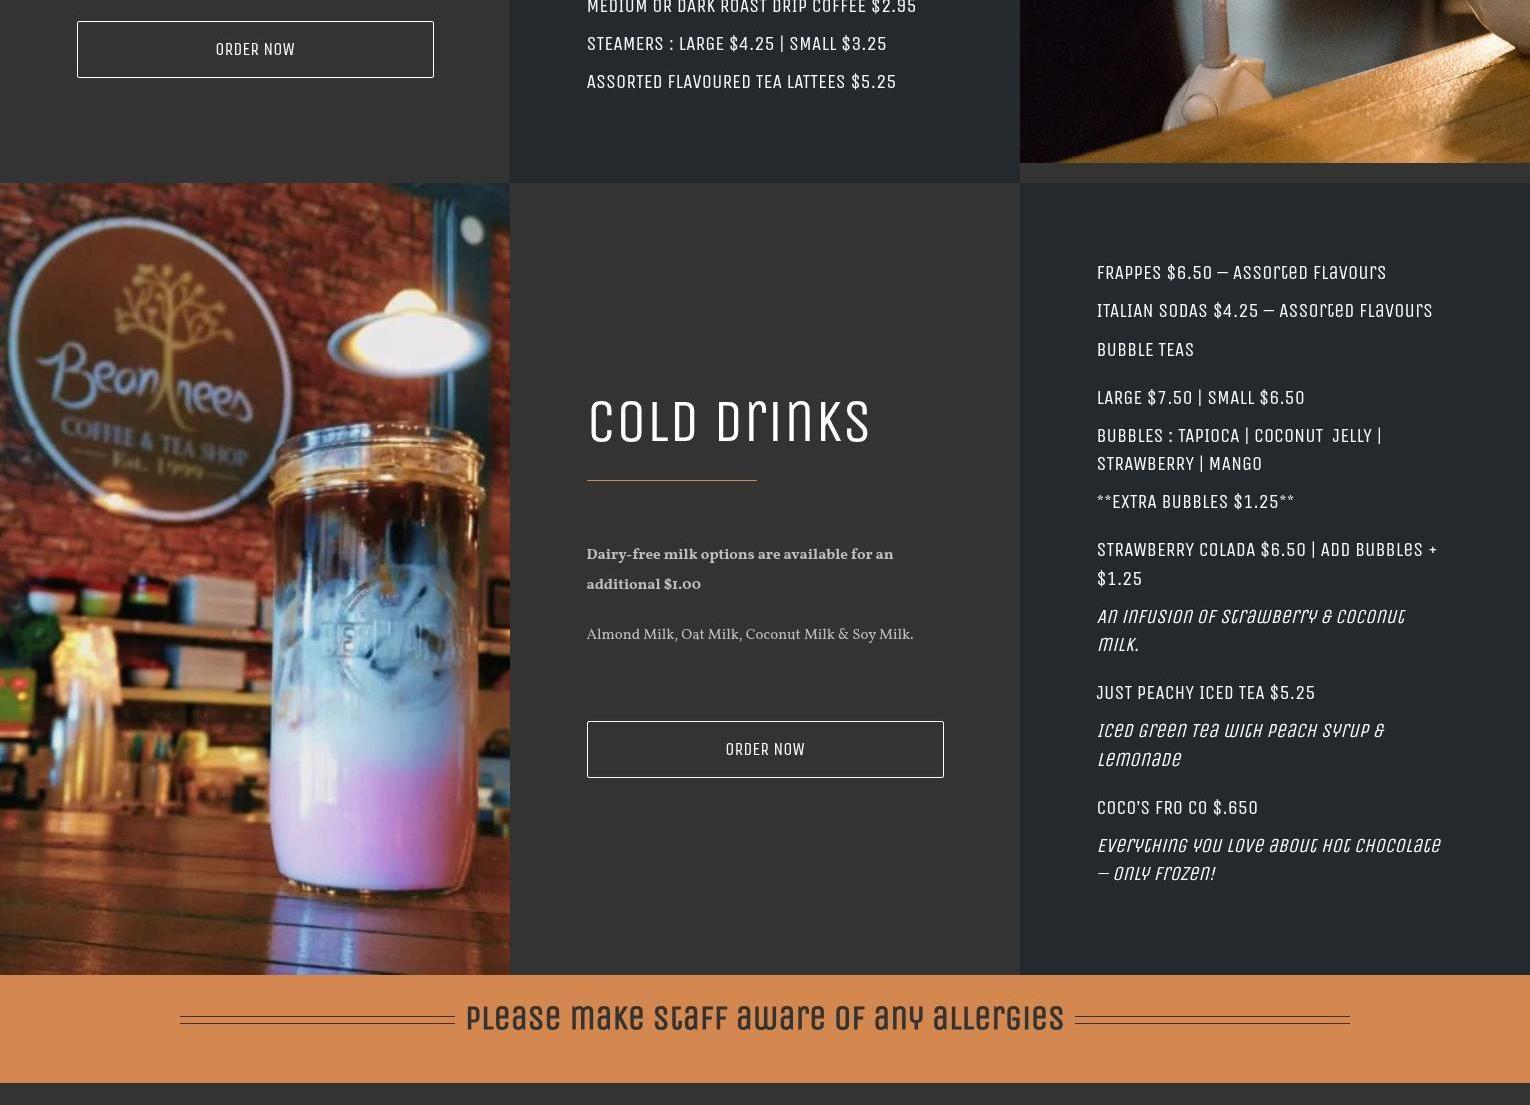Click ORDER NOW in the Cold Drinks section
Image resolution: width=1530 pixels, height=1105 pixels.
(765, 749)
